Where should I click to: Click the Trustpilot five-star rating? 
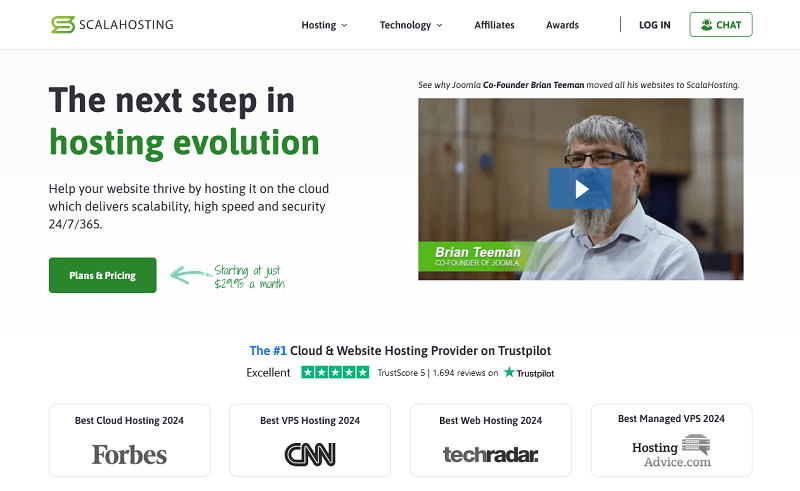(x=335, y=373)
